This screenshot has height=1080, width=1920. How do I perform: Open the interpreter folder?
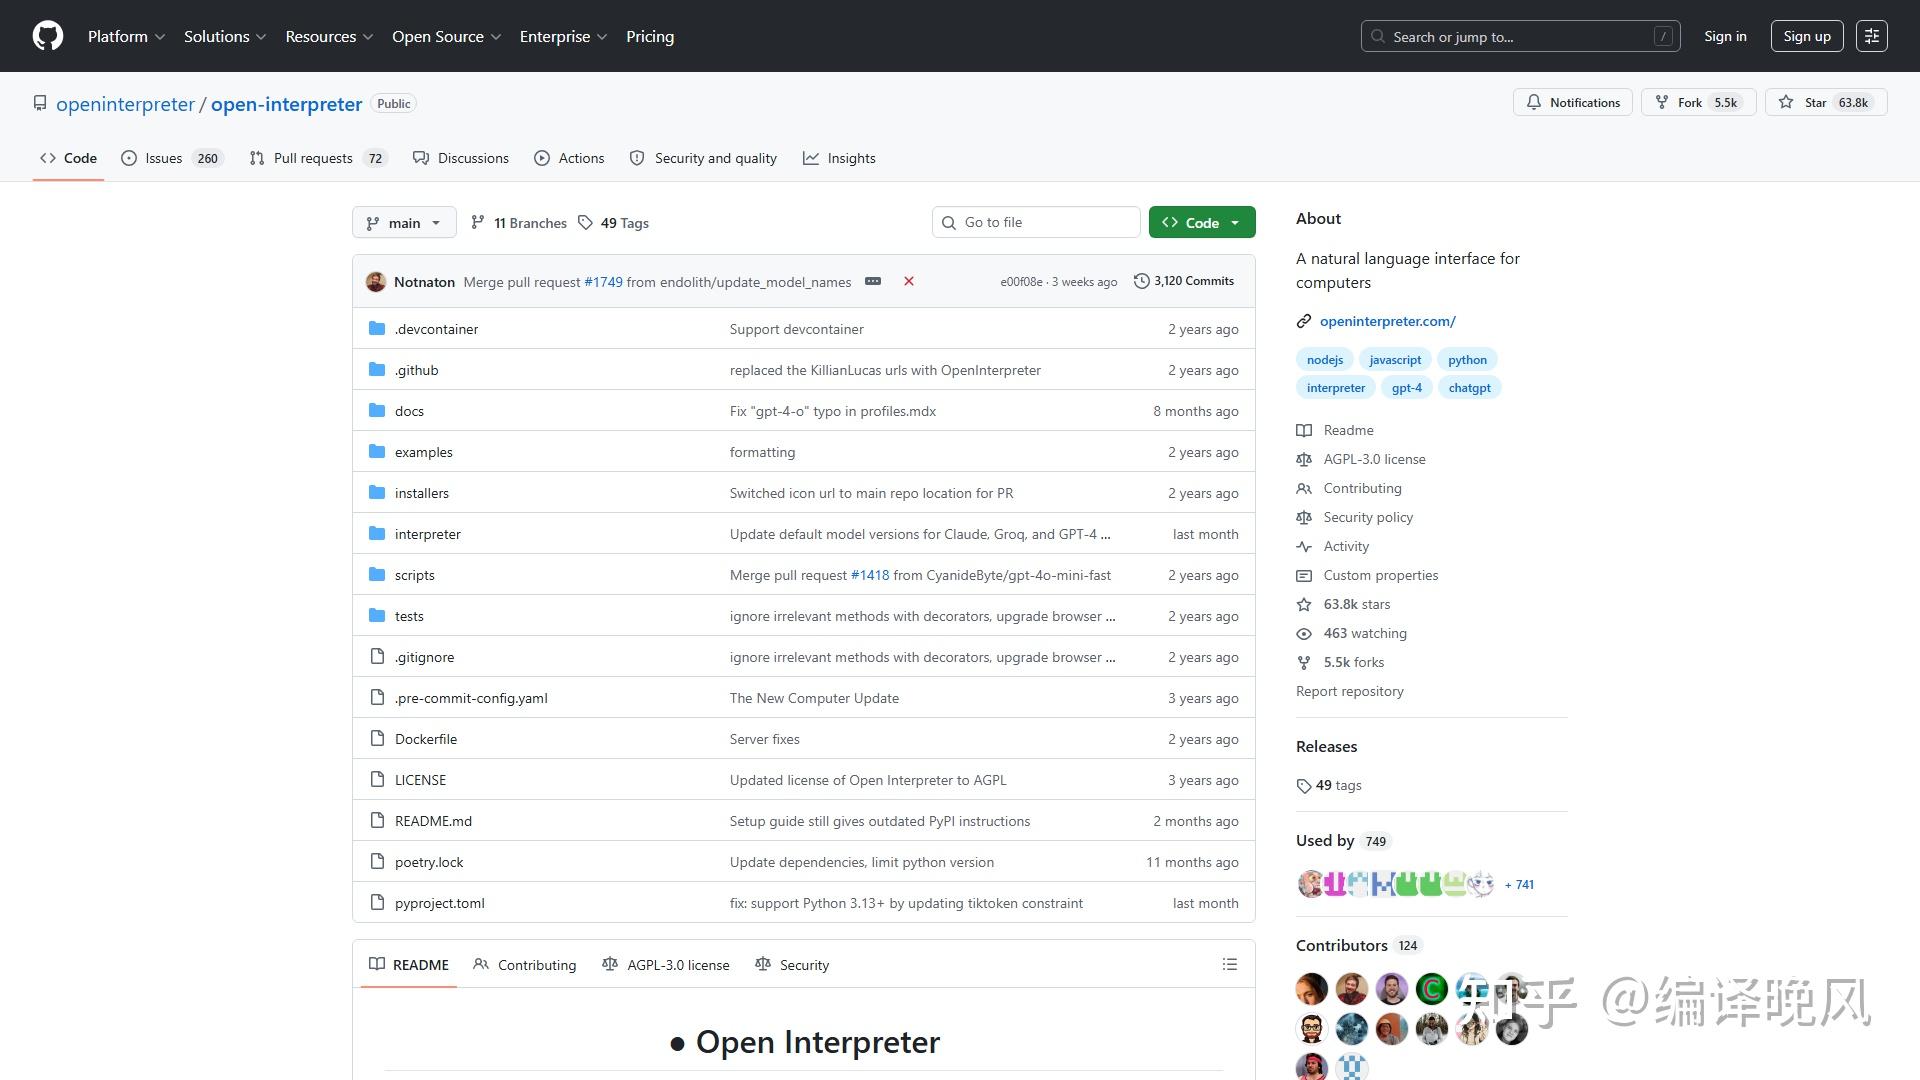[427, 534]
